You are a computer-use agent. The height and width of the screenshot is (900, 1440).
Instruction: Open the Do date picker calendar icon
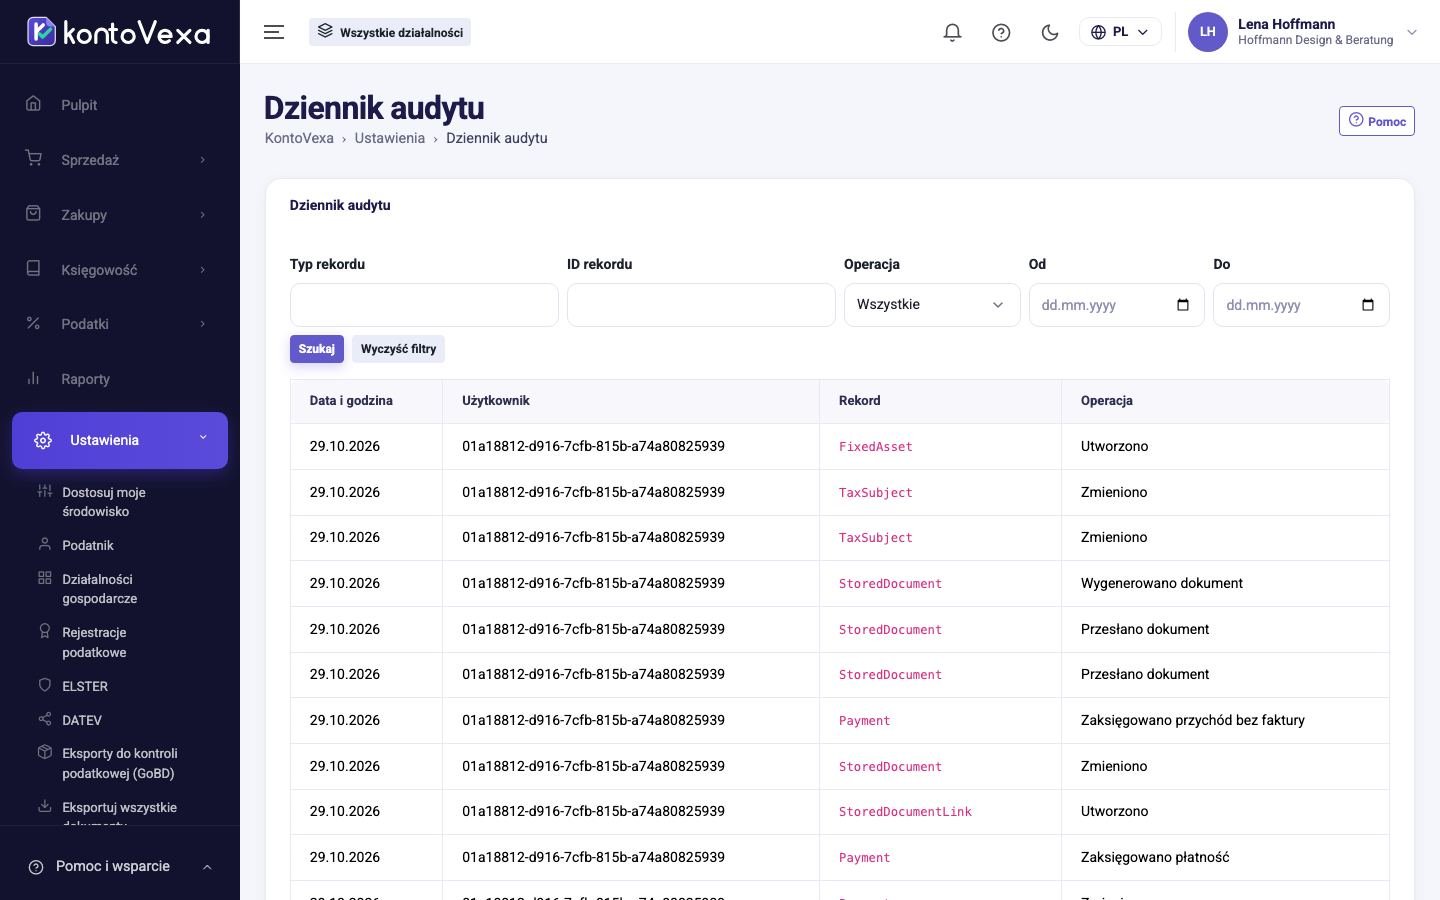[x=1368, y=305]
